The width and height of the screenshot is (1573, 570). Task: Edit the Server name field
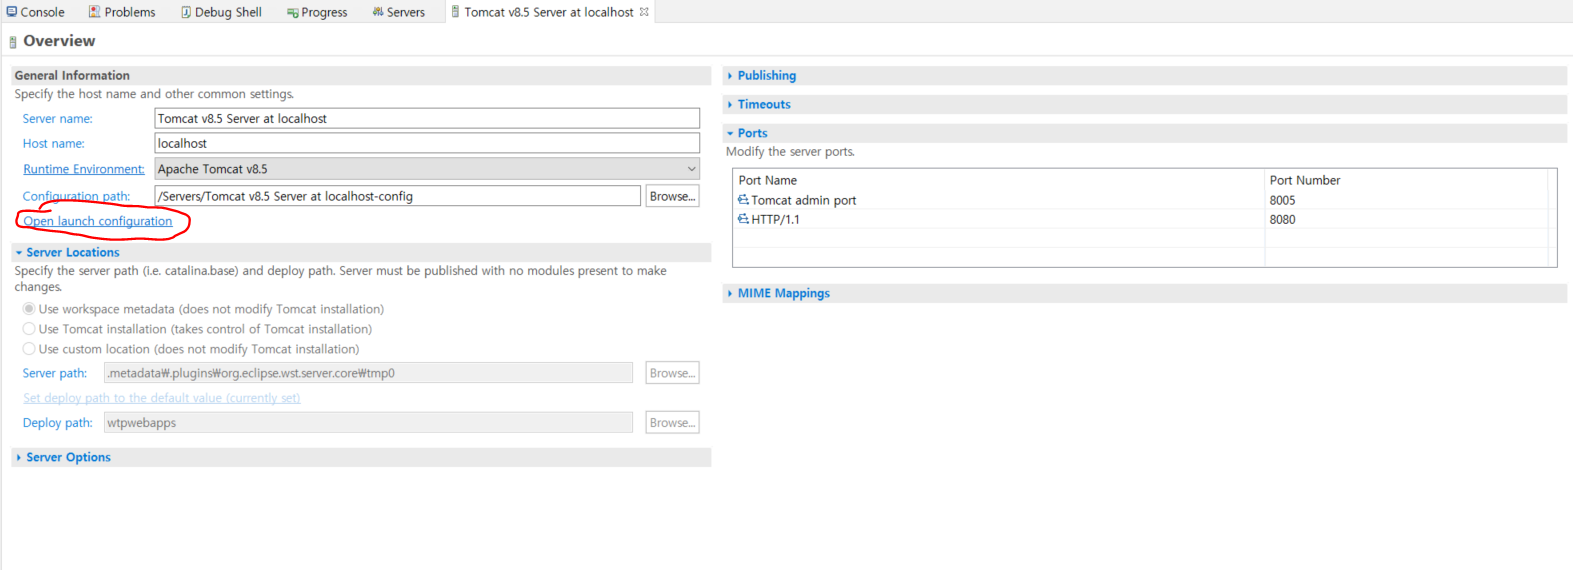[427, 118]
